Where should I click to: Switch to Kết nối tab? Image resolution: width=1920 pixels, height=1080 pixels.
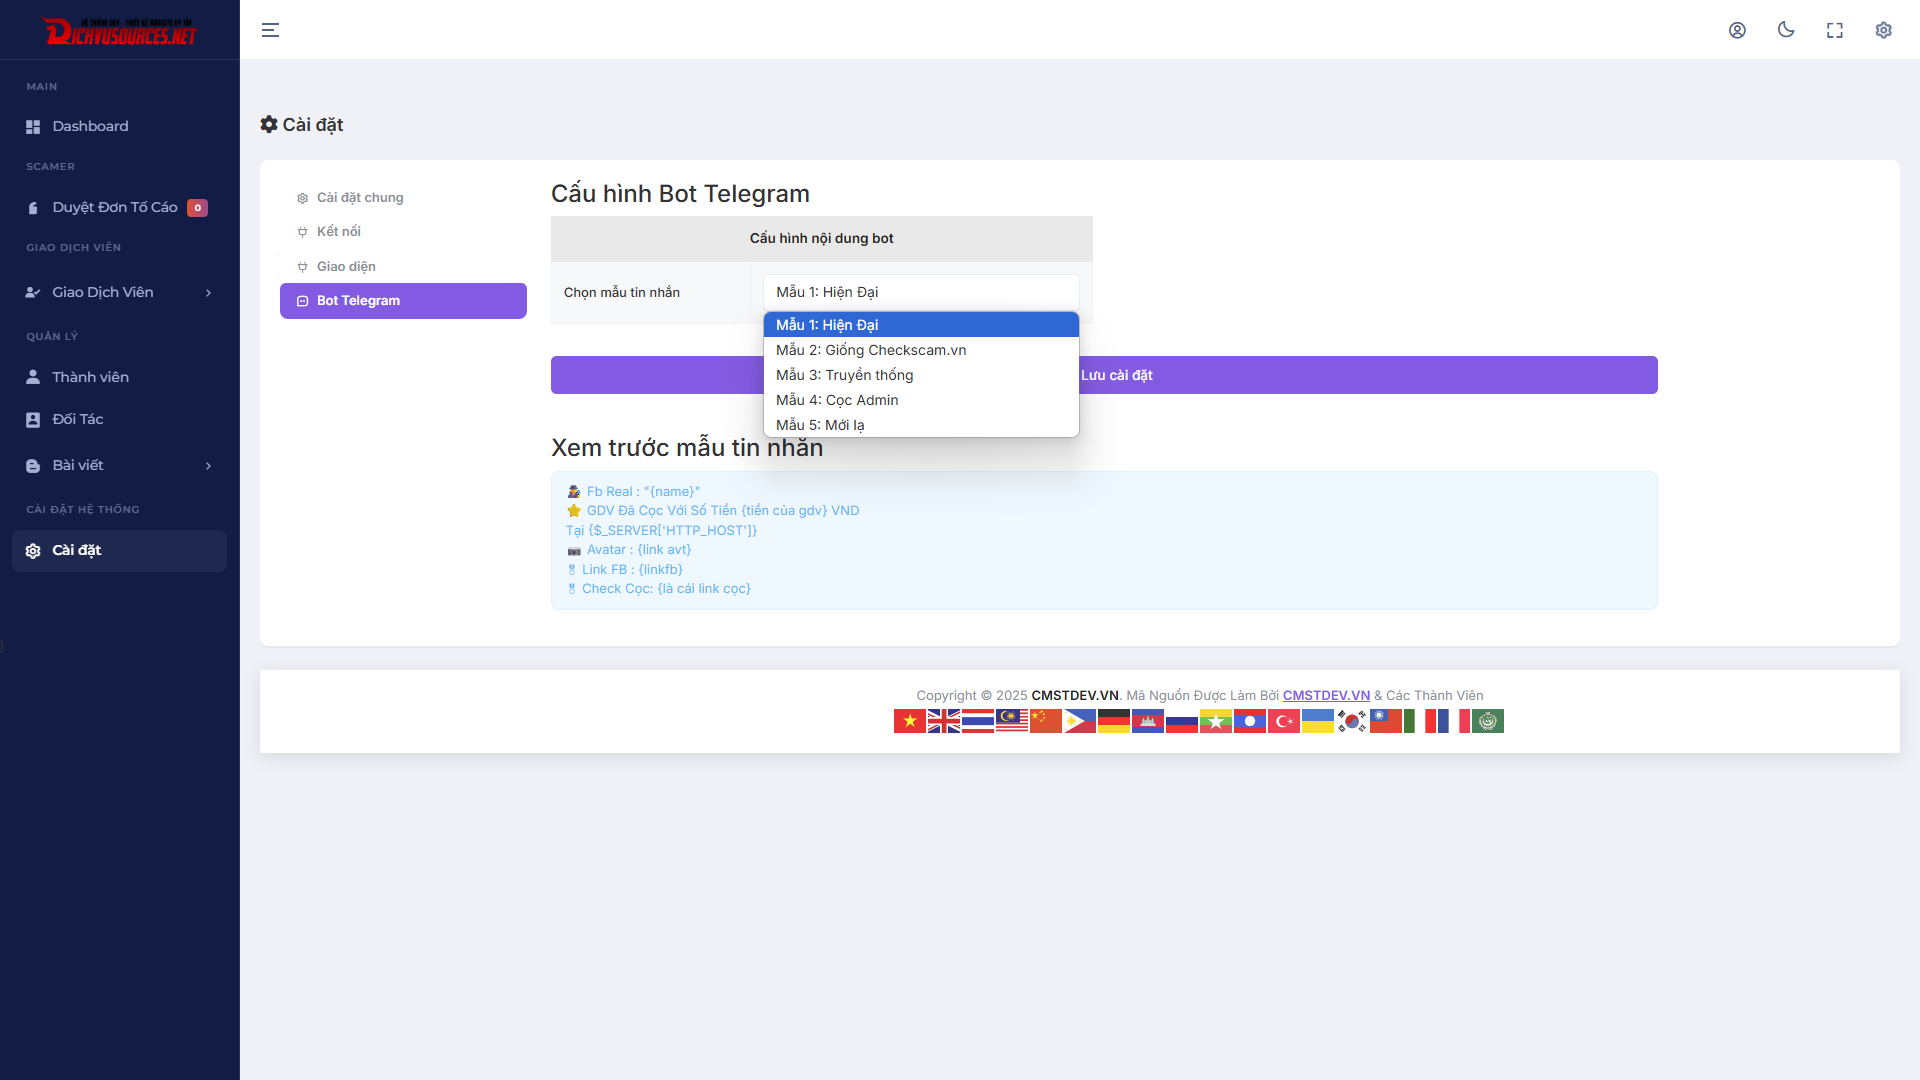[338, 231]
